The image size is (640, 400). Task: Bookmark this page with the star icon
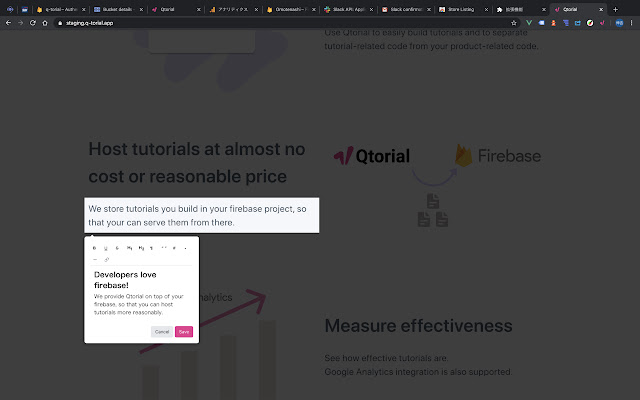coord(514,23)
